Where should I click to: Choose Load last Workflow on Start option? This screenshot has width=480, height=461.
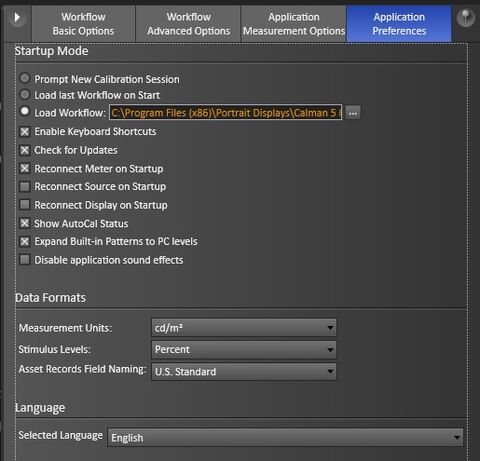coord(25,95)
